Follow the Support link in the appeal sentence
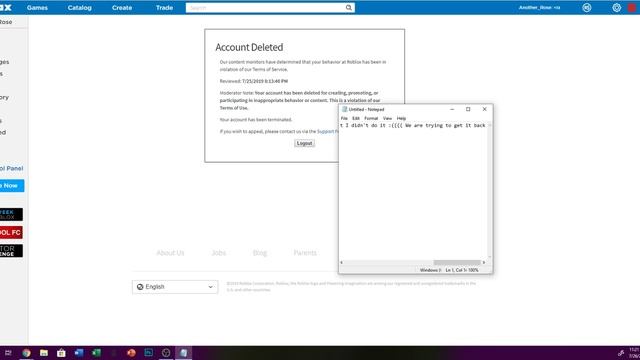The image size is (640, 360). (327, 131)
